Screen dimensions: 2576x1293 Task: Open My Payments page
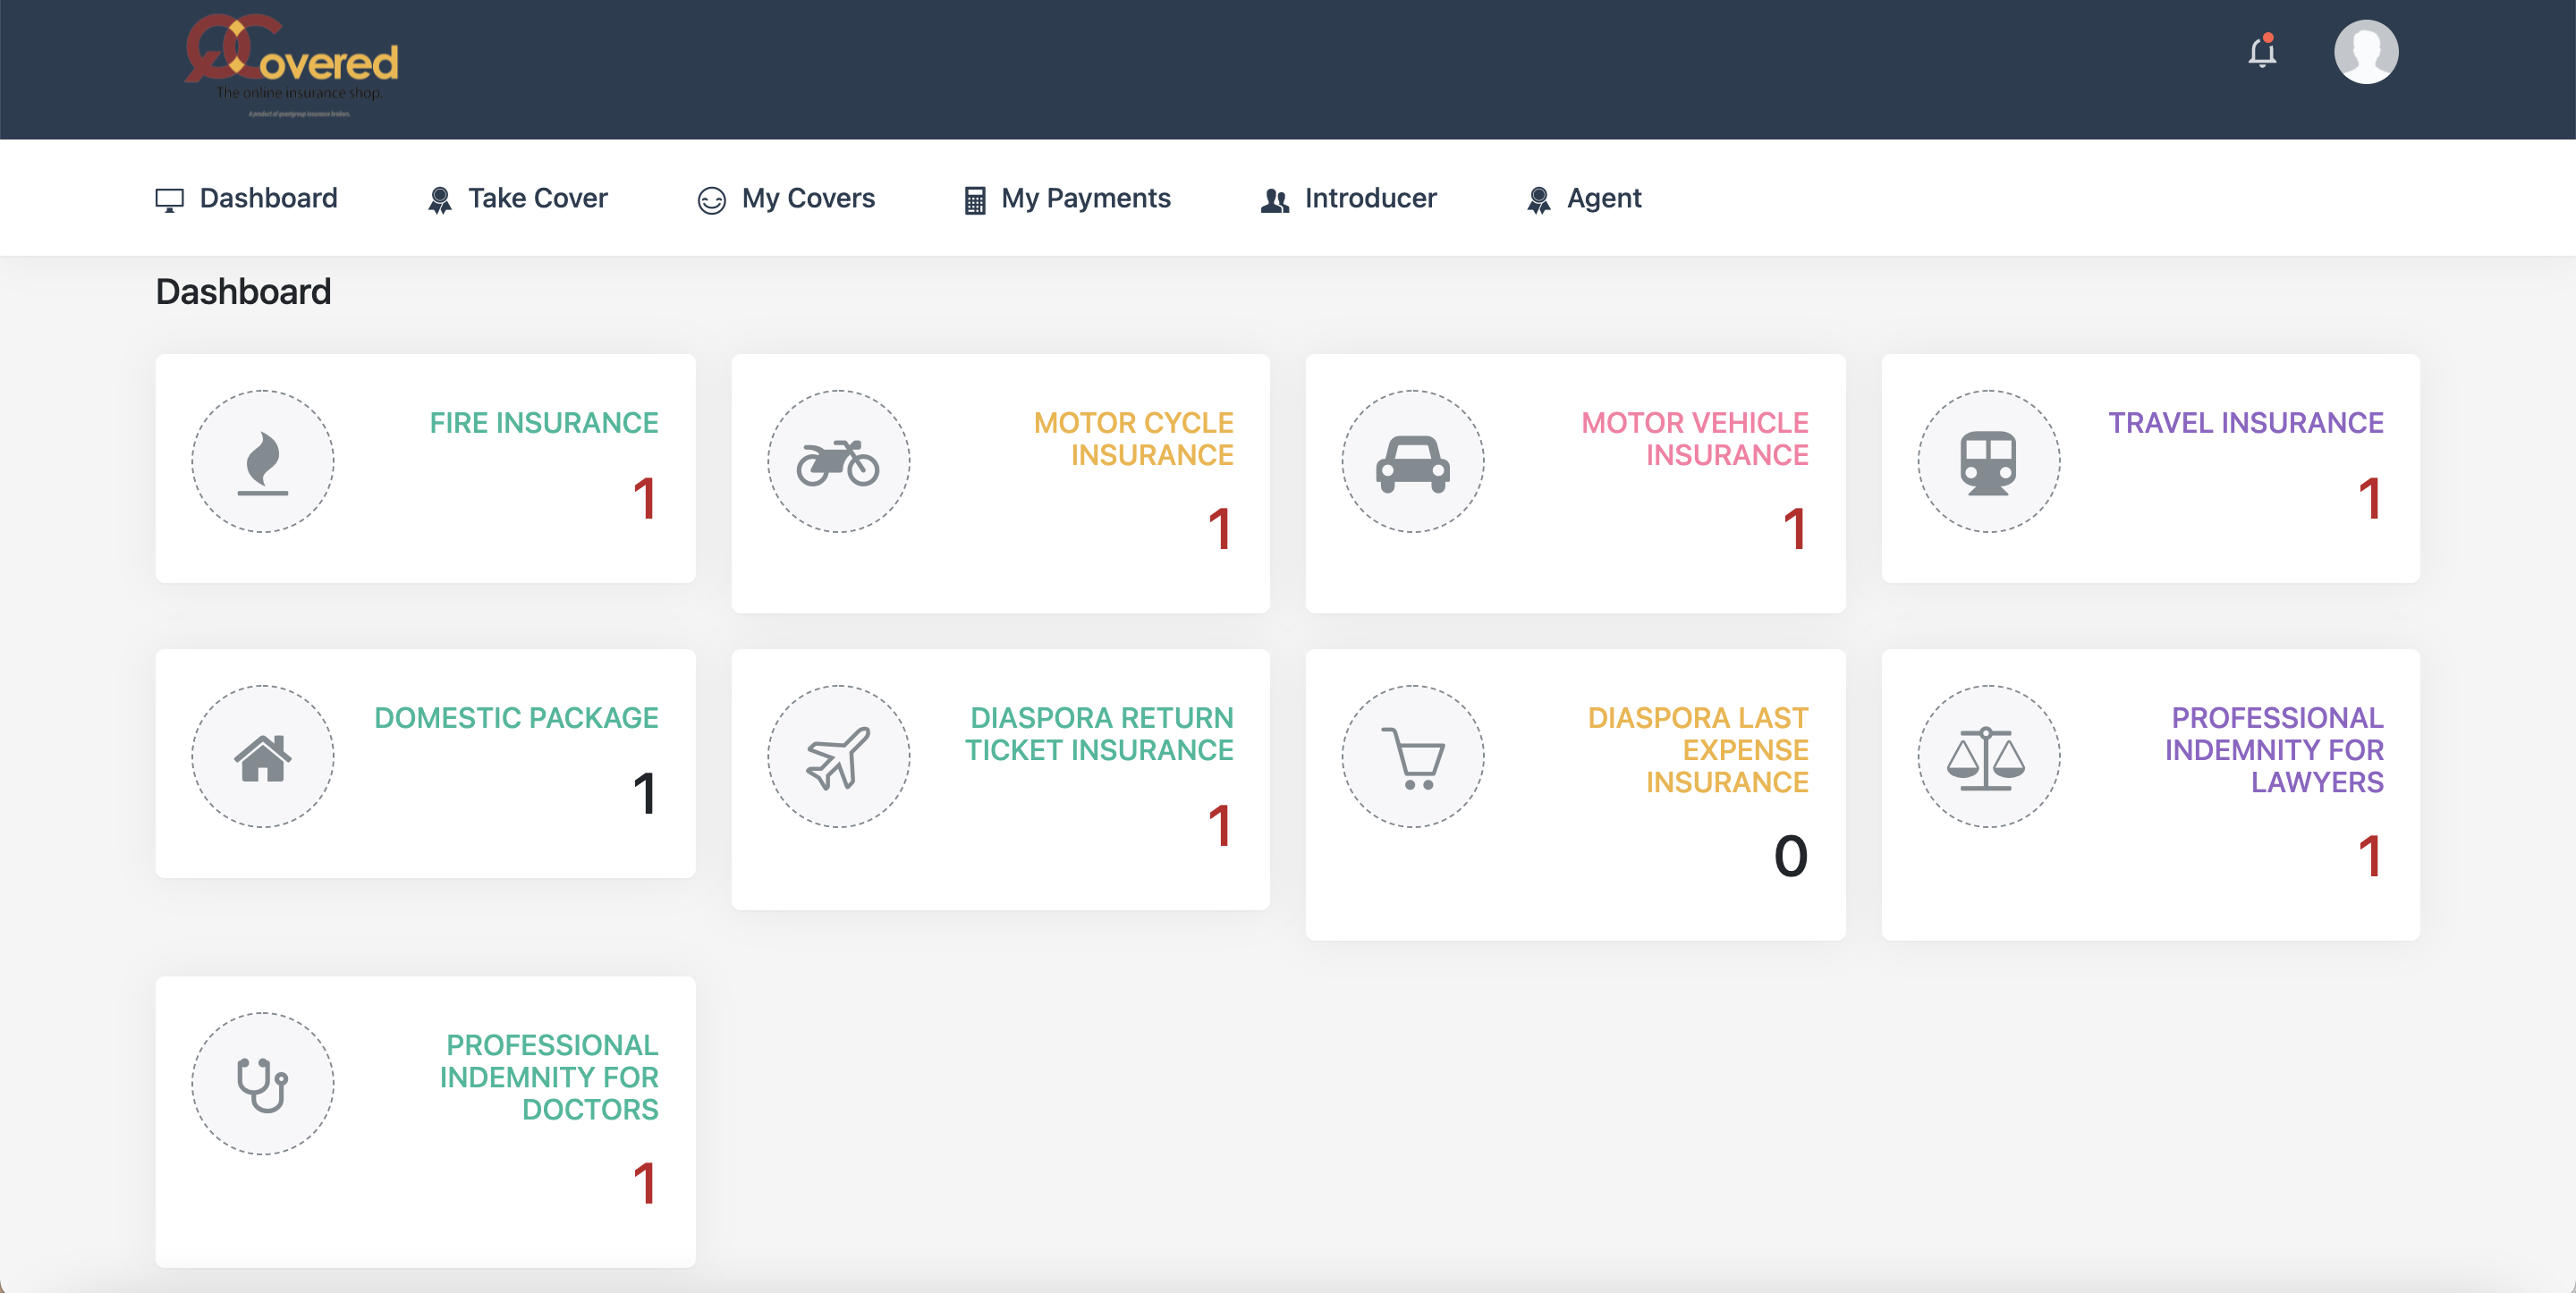tap(1067, 199)
